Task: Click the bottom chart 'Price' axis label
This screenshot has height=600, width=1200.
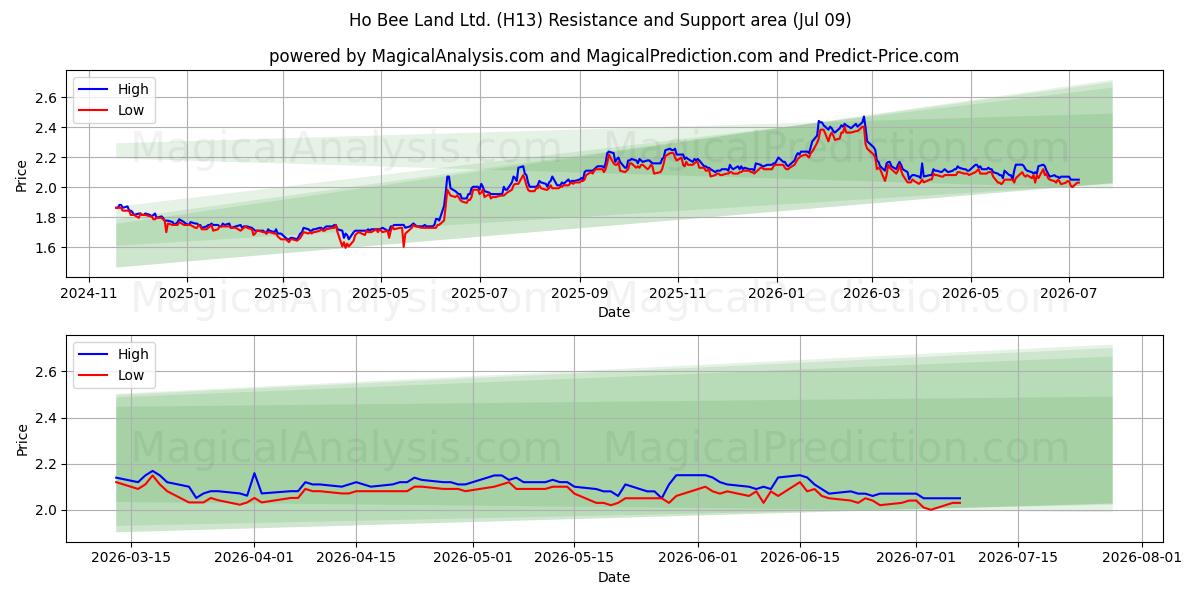Action: (x=23, y=438)
